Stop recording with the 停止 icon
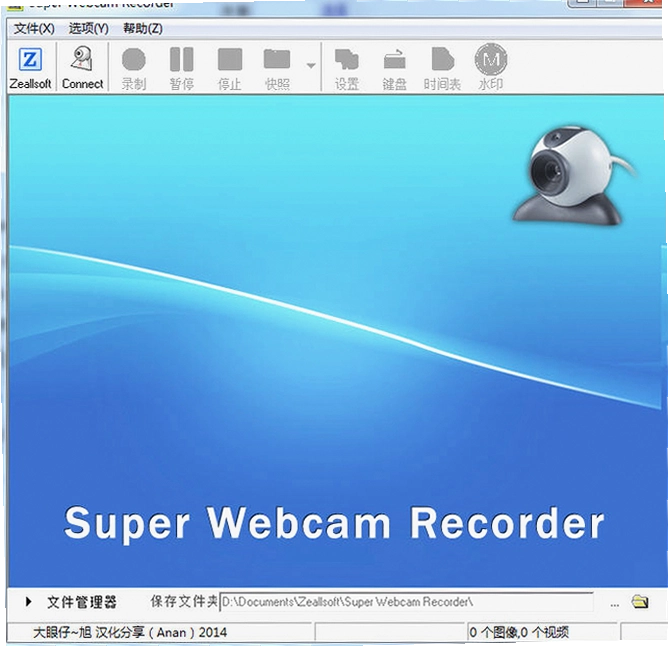668x646 pixels. pyautogui.click(x=230, y=68)
